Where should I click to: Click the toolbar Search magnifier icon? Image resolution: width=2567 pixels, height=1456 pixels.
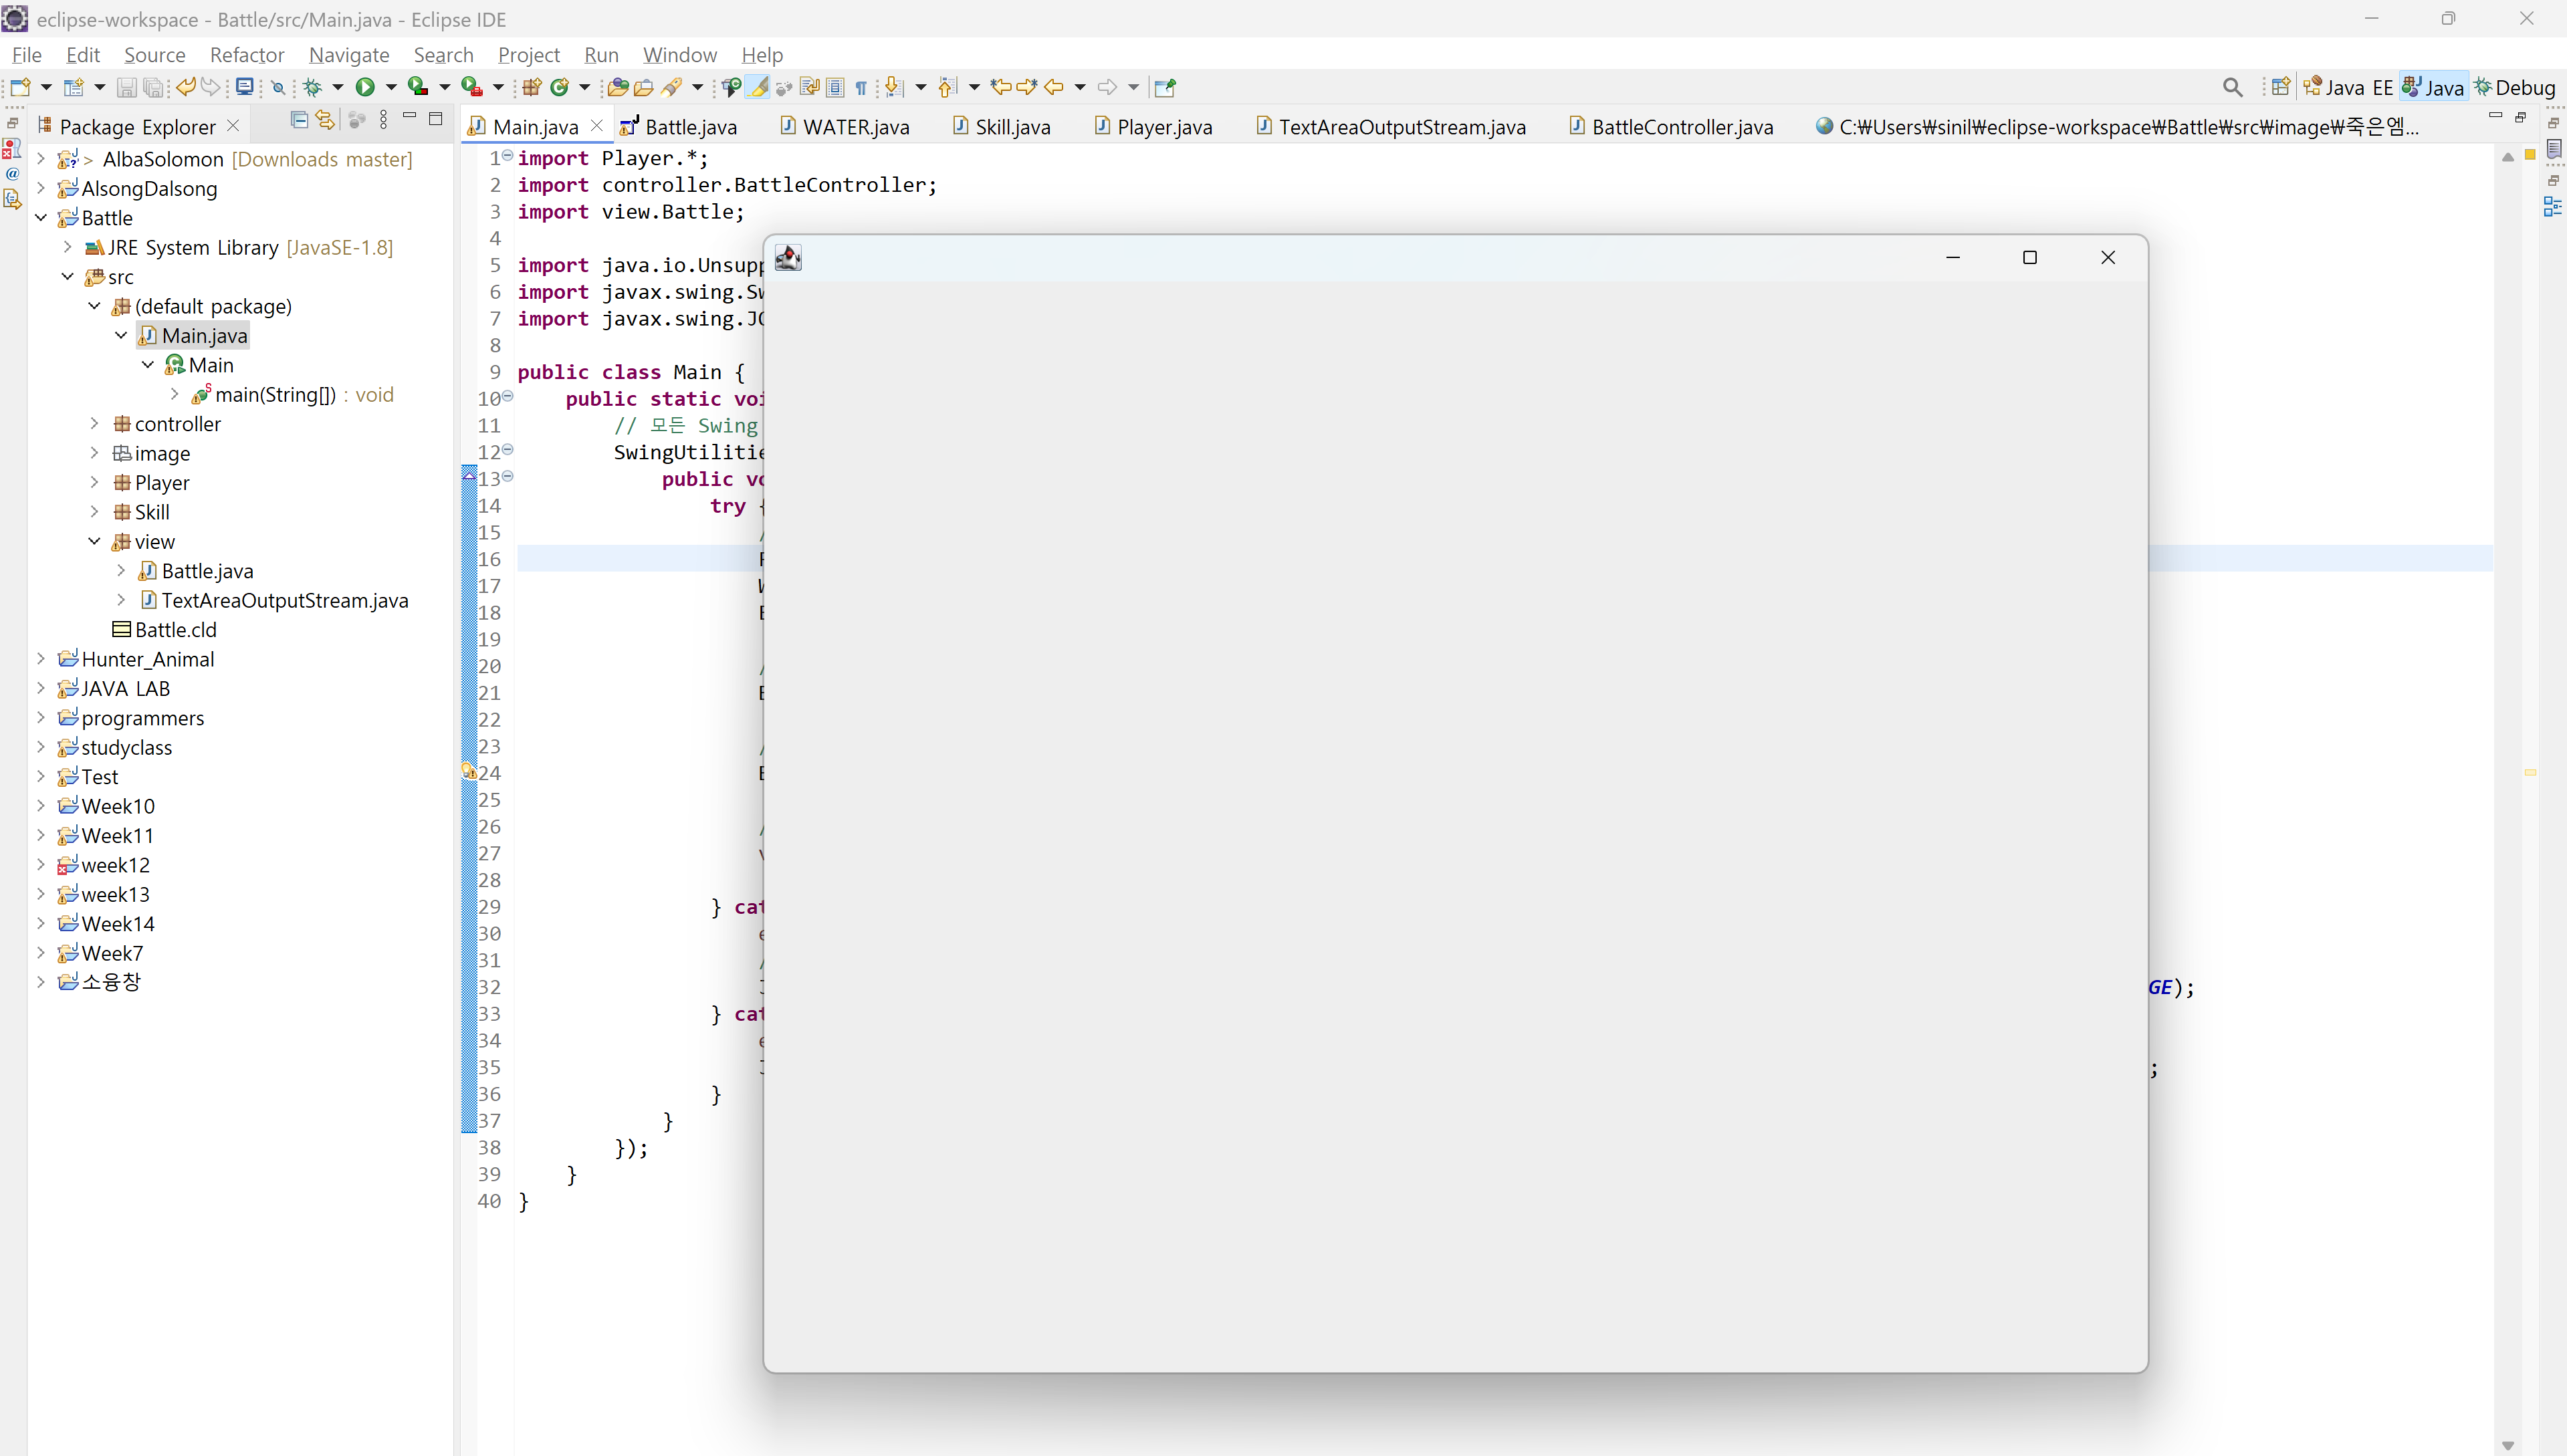pos(2232,87)
